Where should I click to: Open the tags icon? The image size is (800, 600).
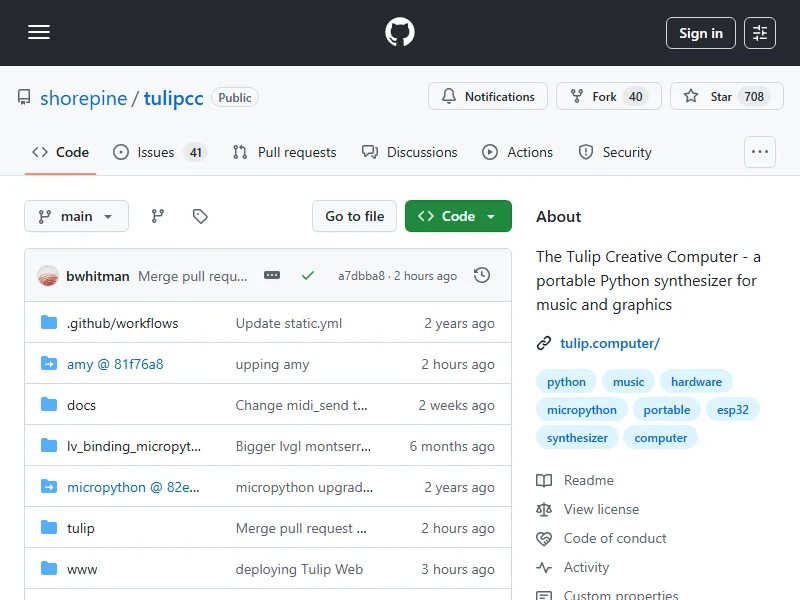click(200, 216)
